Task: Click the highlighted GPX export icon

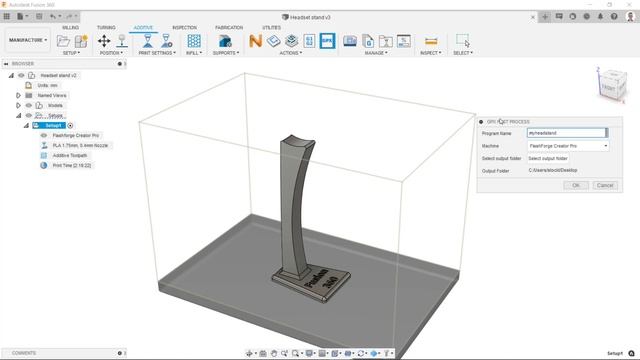Action: 327,41
